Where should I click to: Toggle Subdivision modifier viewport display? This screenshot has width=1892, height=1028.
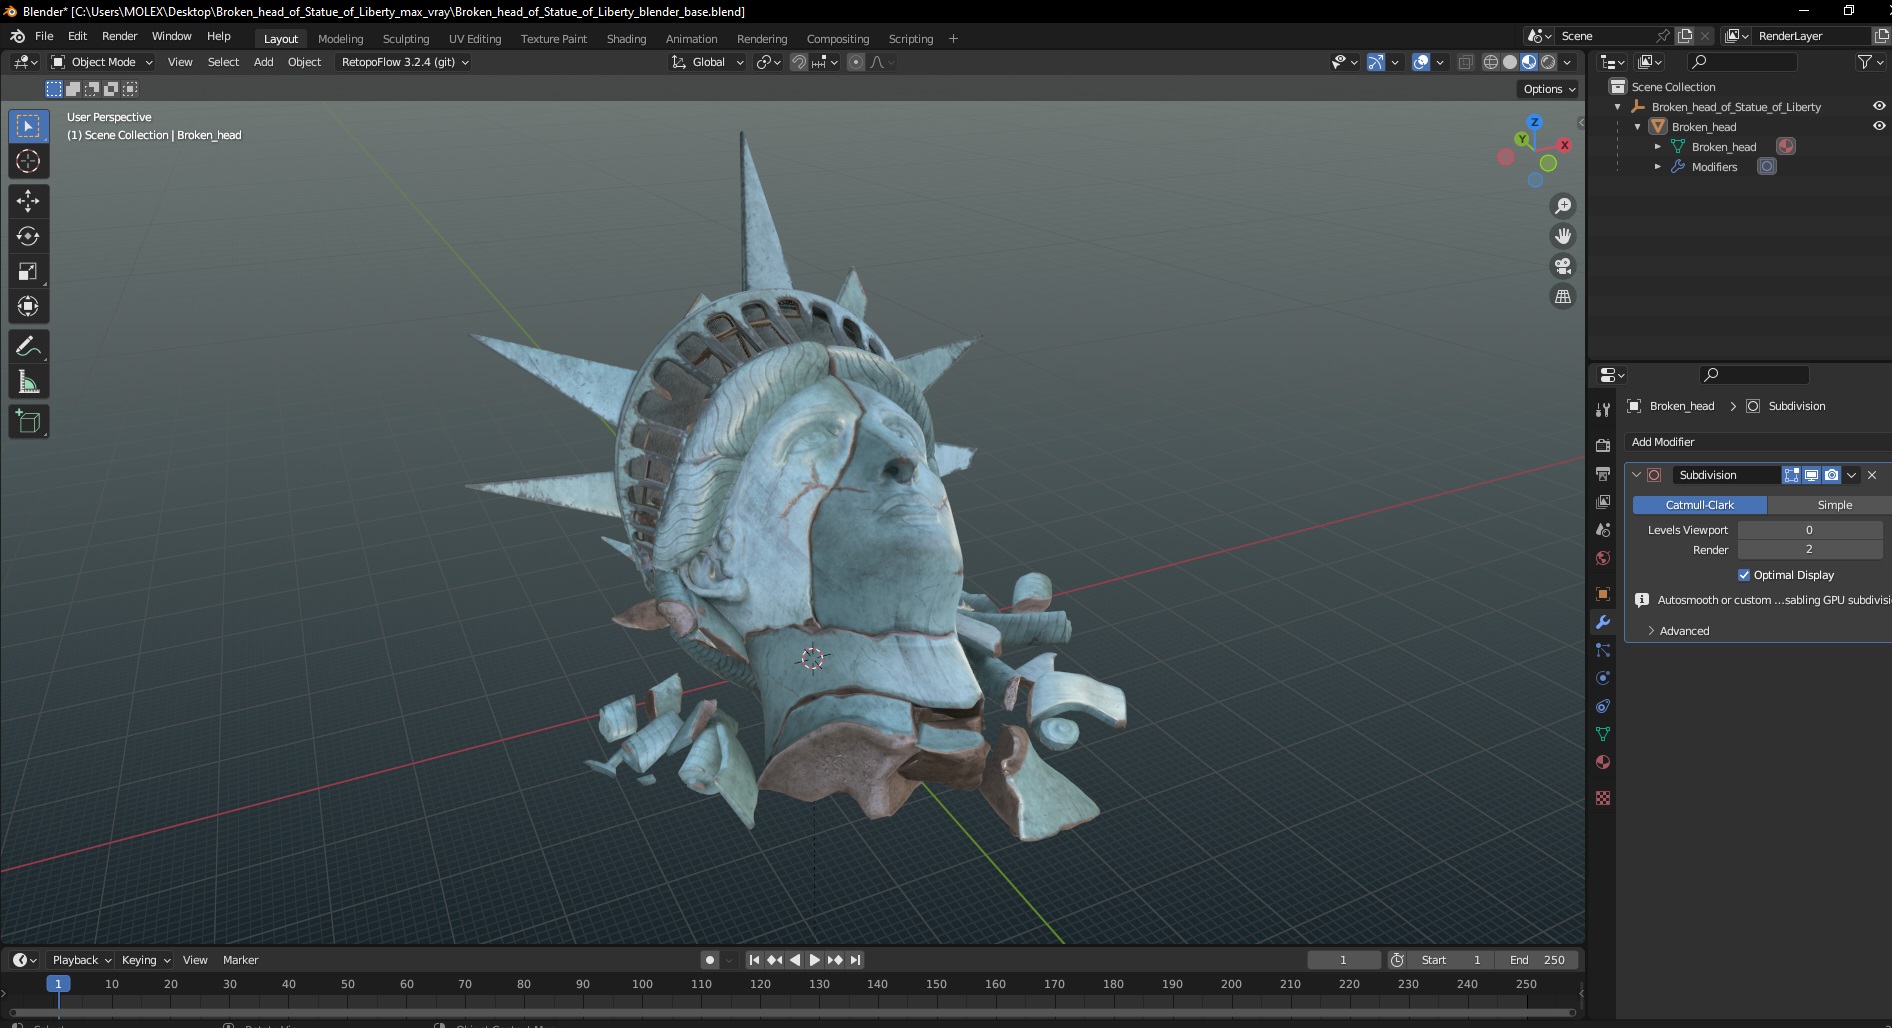(1811, 475)
